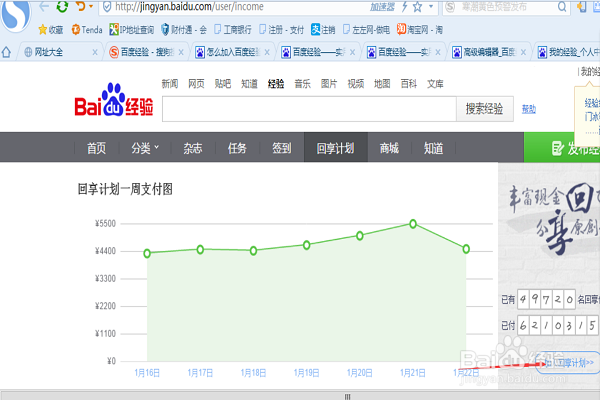
Task: Open the Tenda bookmark
Action: (87, 29)
